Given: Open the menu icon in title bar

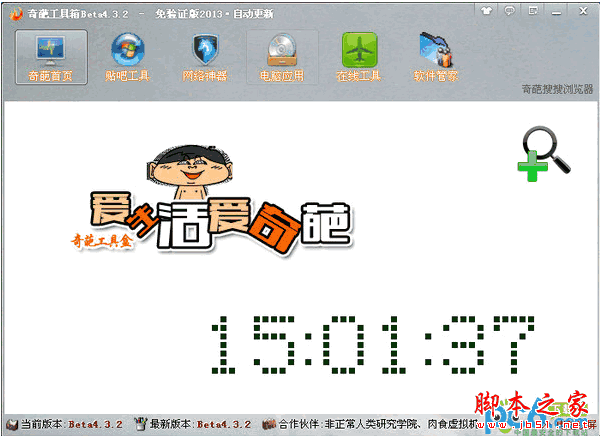Looking at the screenshot, I should (x=533, y=11).
